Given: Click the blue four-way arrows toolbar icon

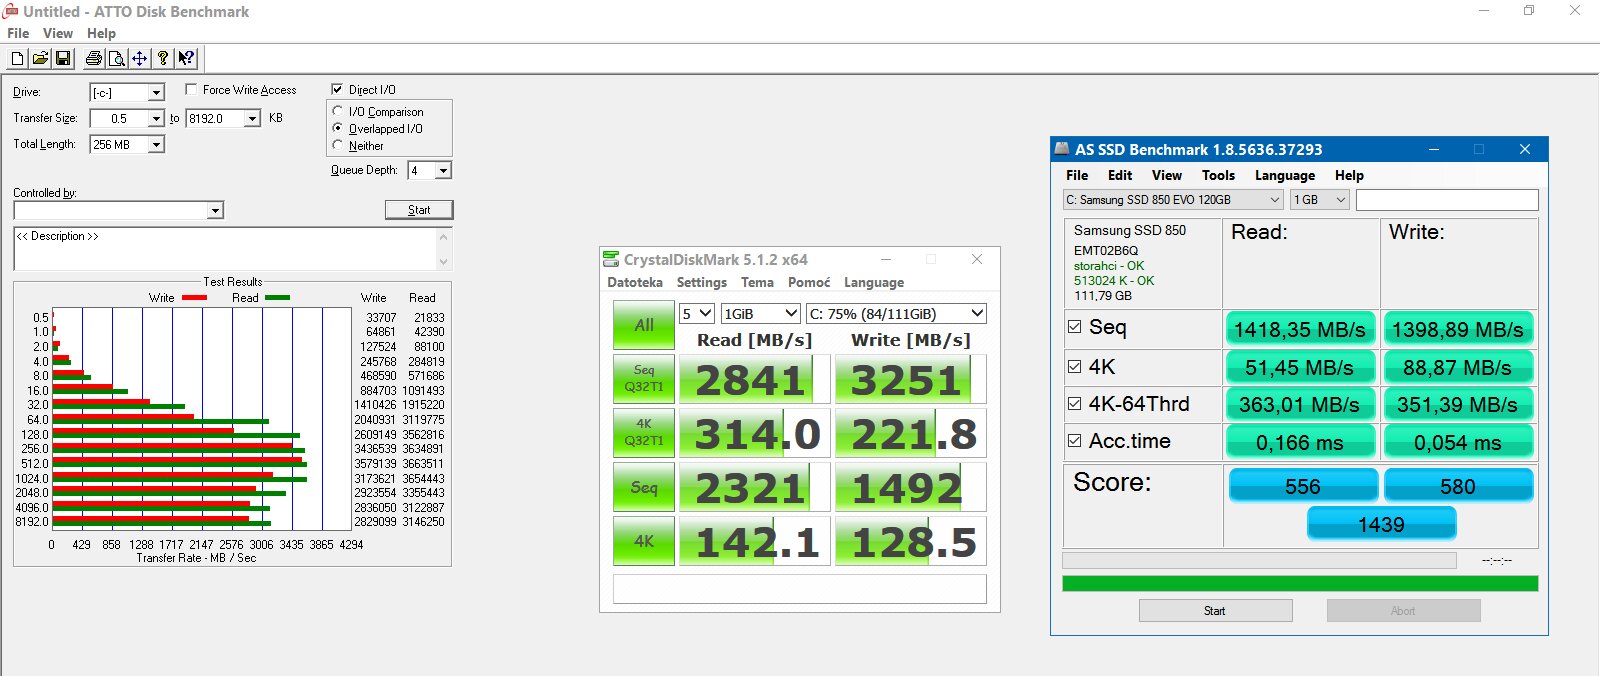Looking at the screenshot, I should tap(139, 59).
